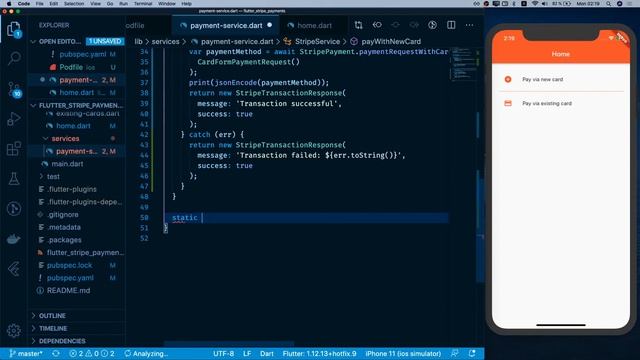Click the feedback icon in status bar
The width and height of the screenshot is (640, 360).
tap(454, 353)
